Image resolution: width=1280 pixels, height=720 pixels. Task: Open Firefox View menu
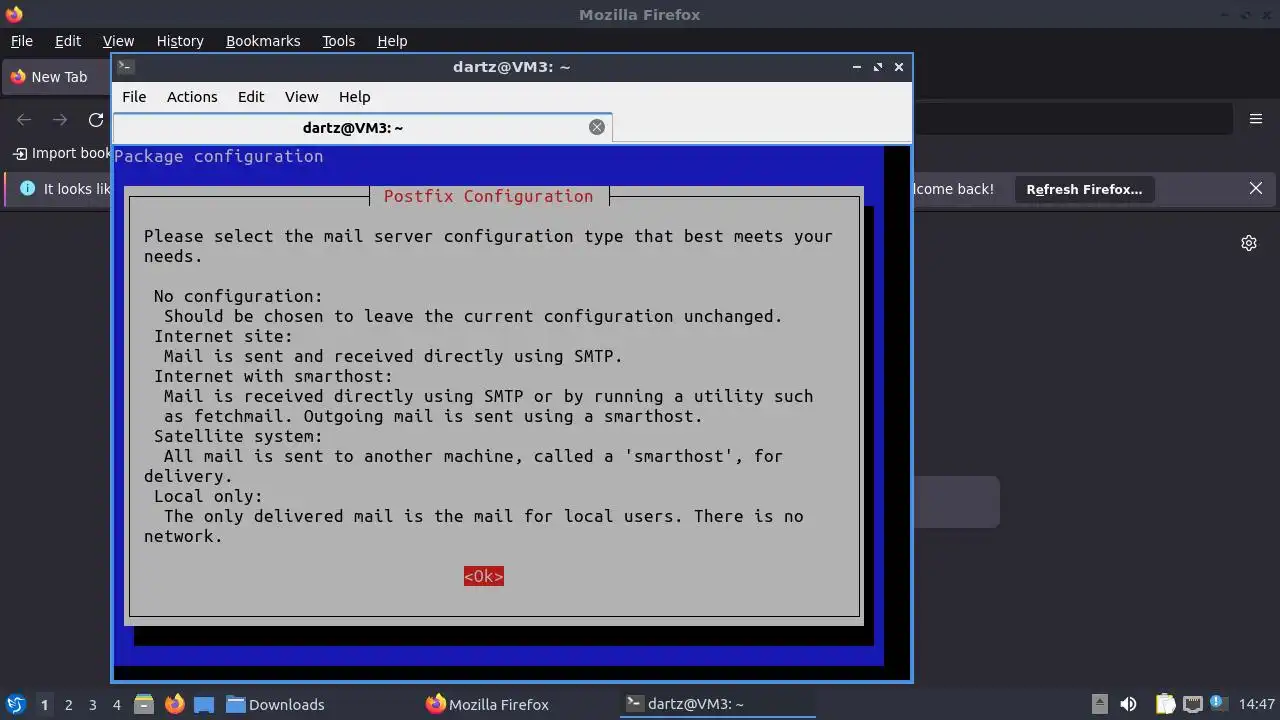[118, 41]
